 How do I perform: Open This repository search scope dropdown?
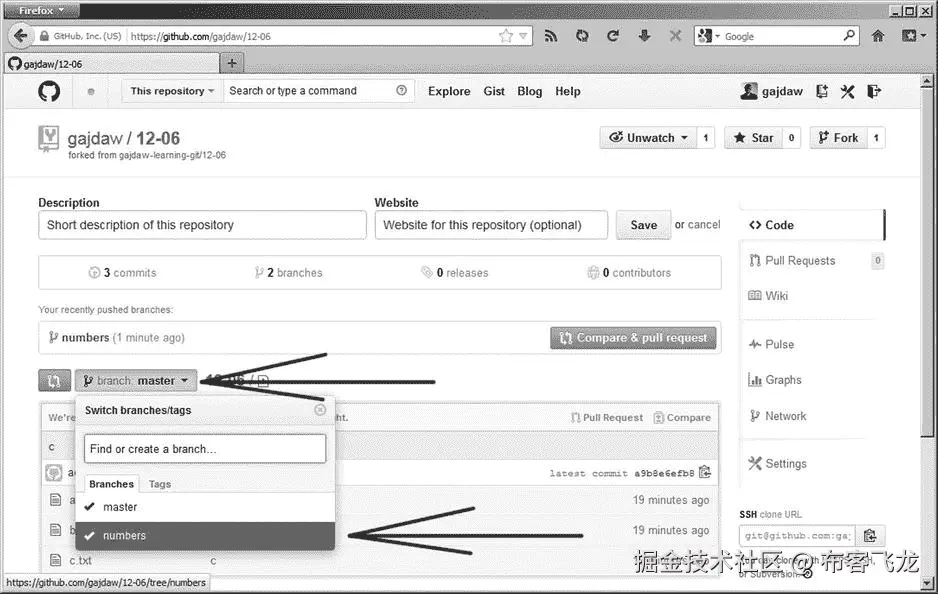tap(172, 91)
